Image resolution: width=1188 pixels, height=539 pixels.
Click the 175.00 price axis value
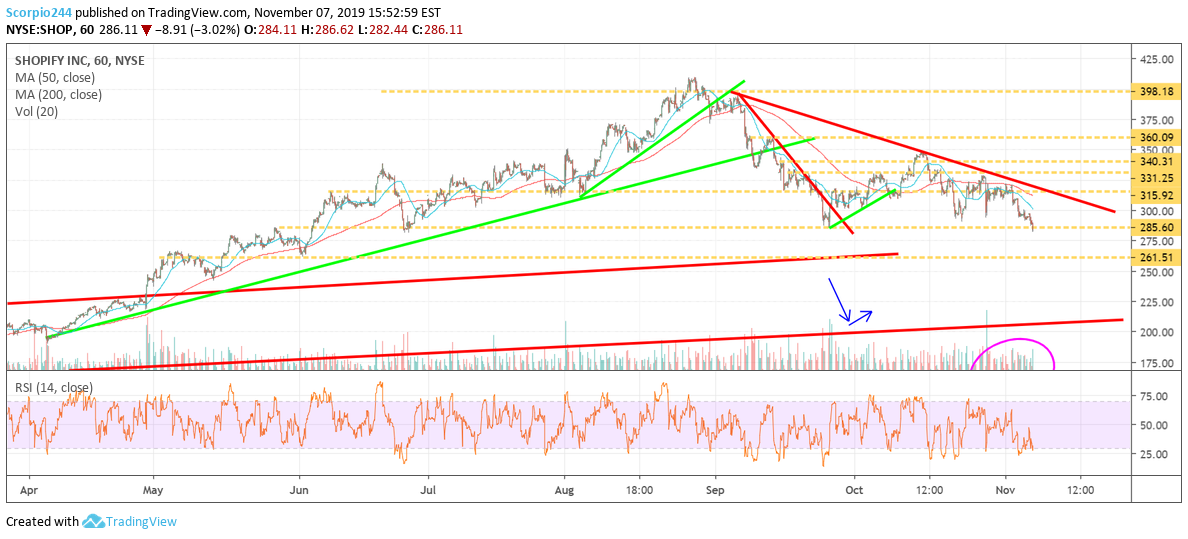1156,363
